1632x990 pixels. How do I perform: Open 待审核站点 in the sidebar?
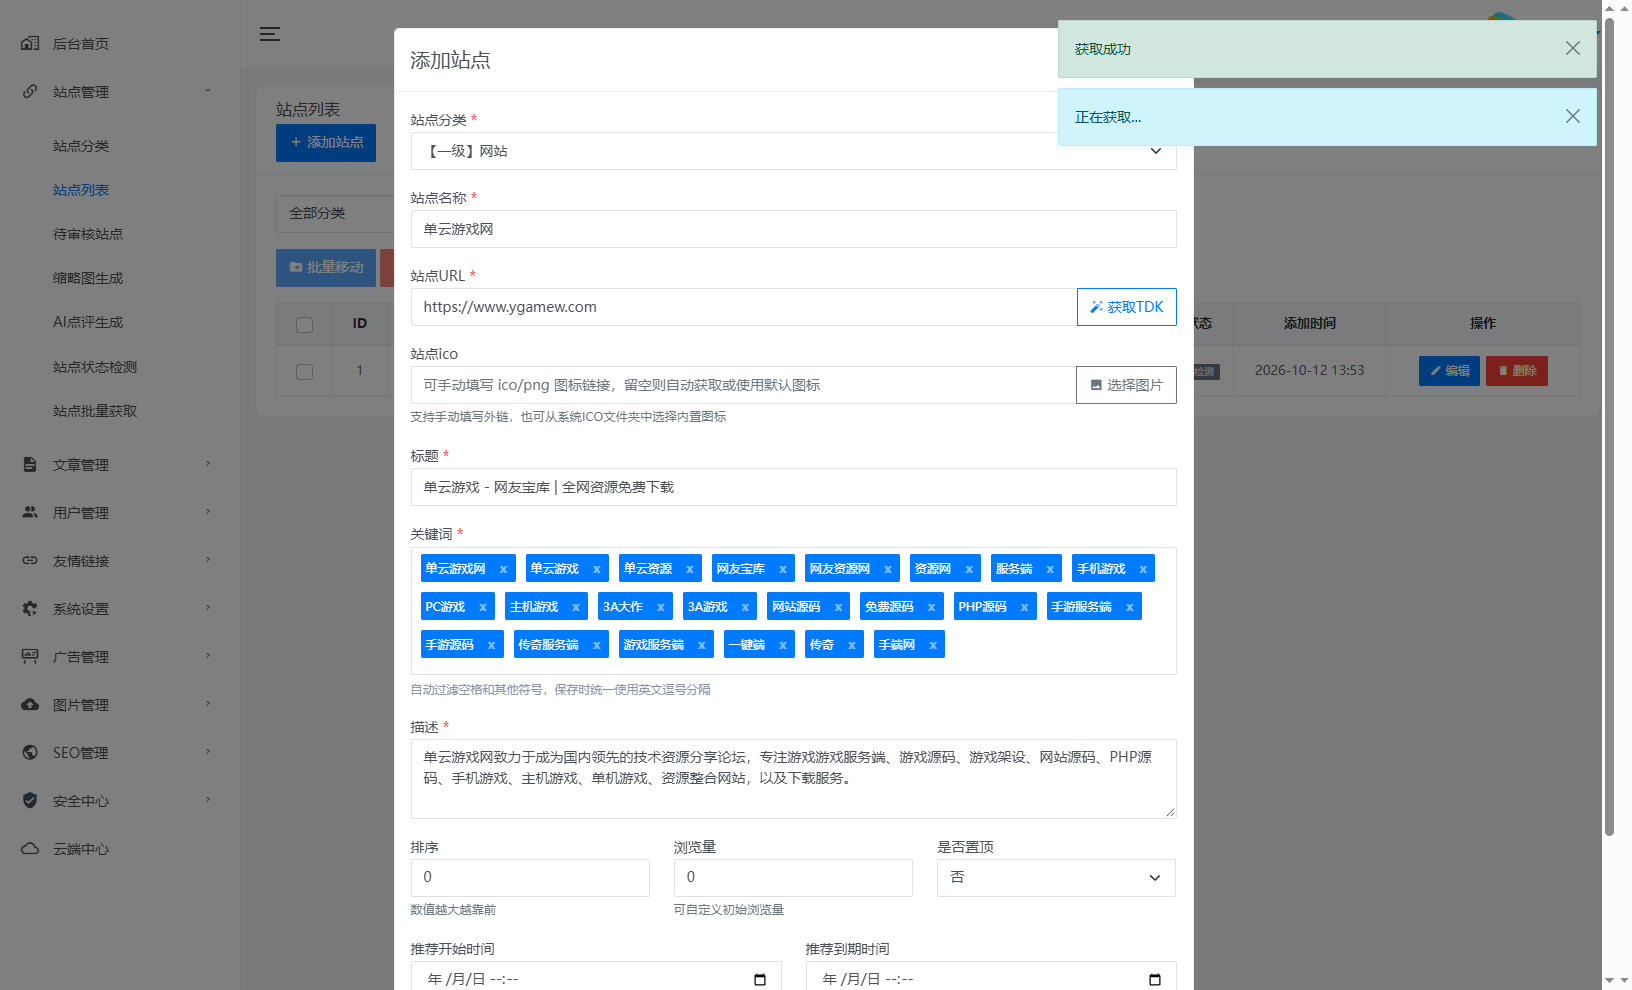[x=88, y=234]
